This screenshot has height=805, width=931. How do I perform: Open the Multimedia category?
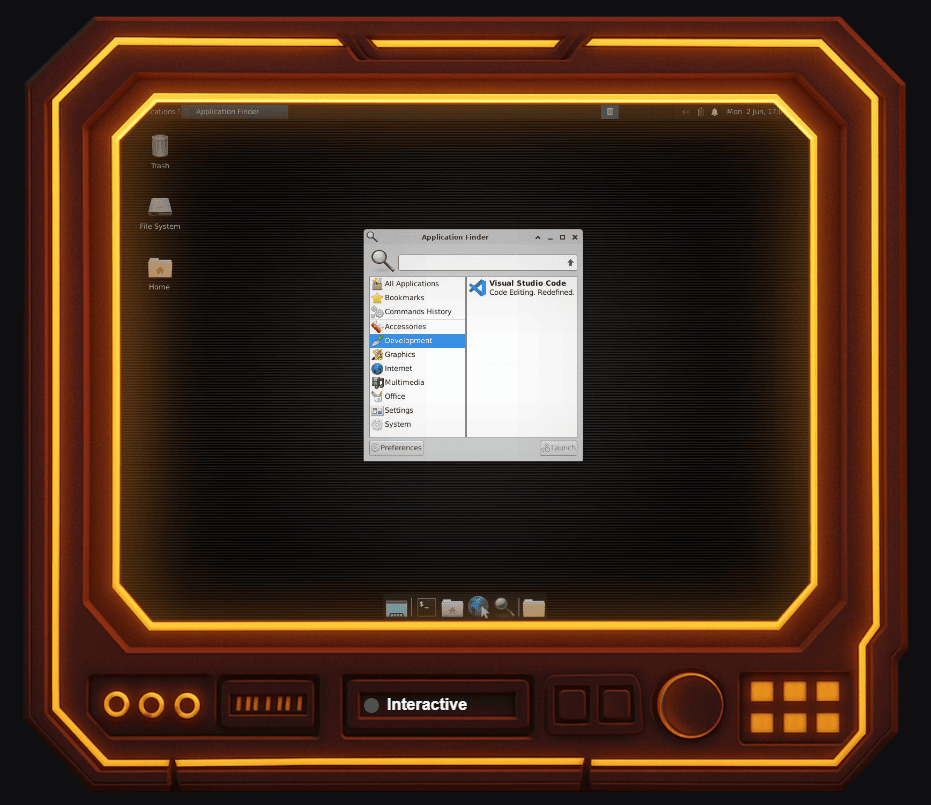[417, 382]
